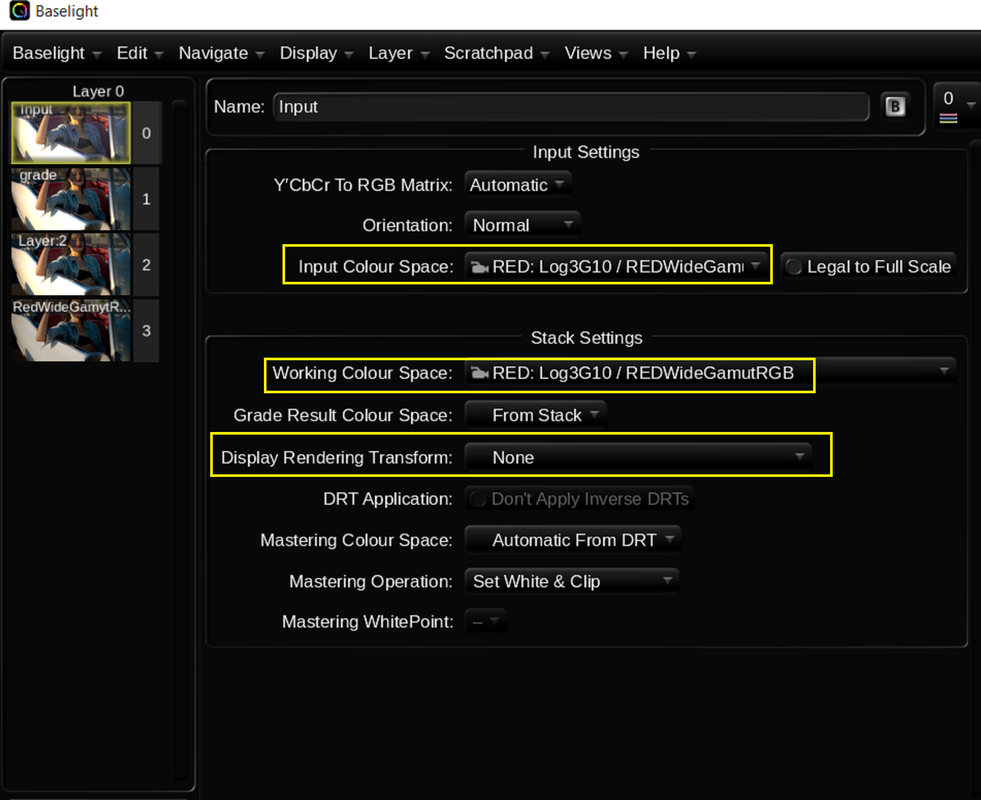Screen dimensions: 981x800
Task: Select the Input layer thumbnail
Action: point(71,133)
